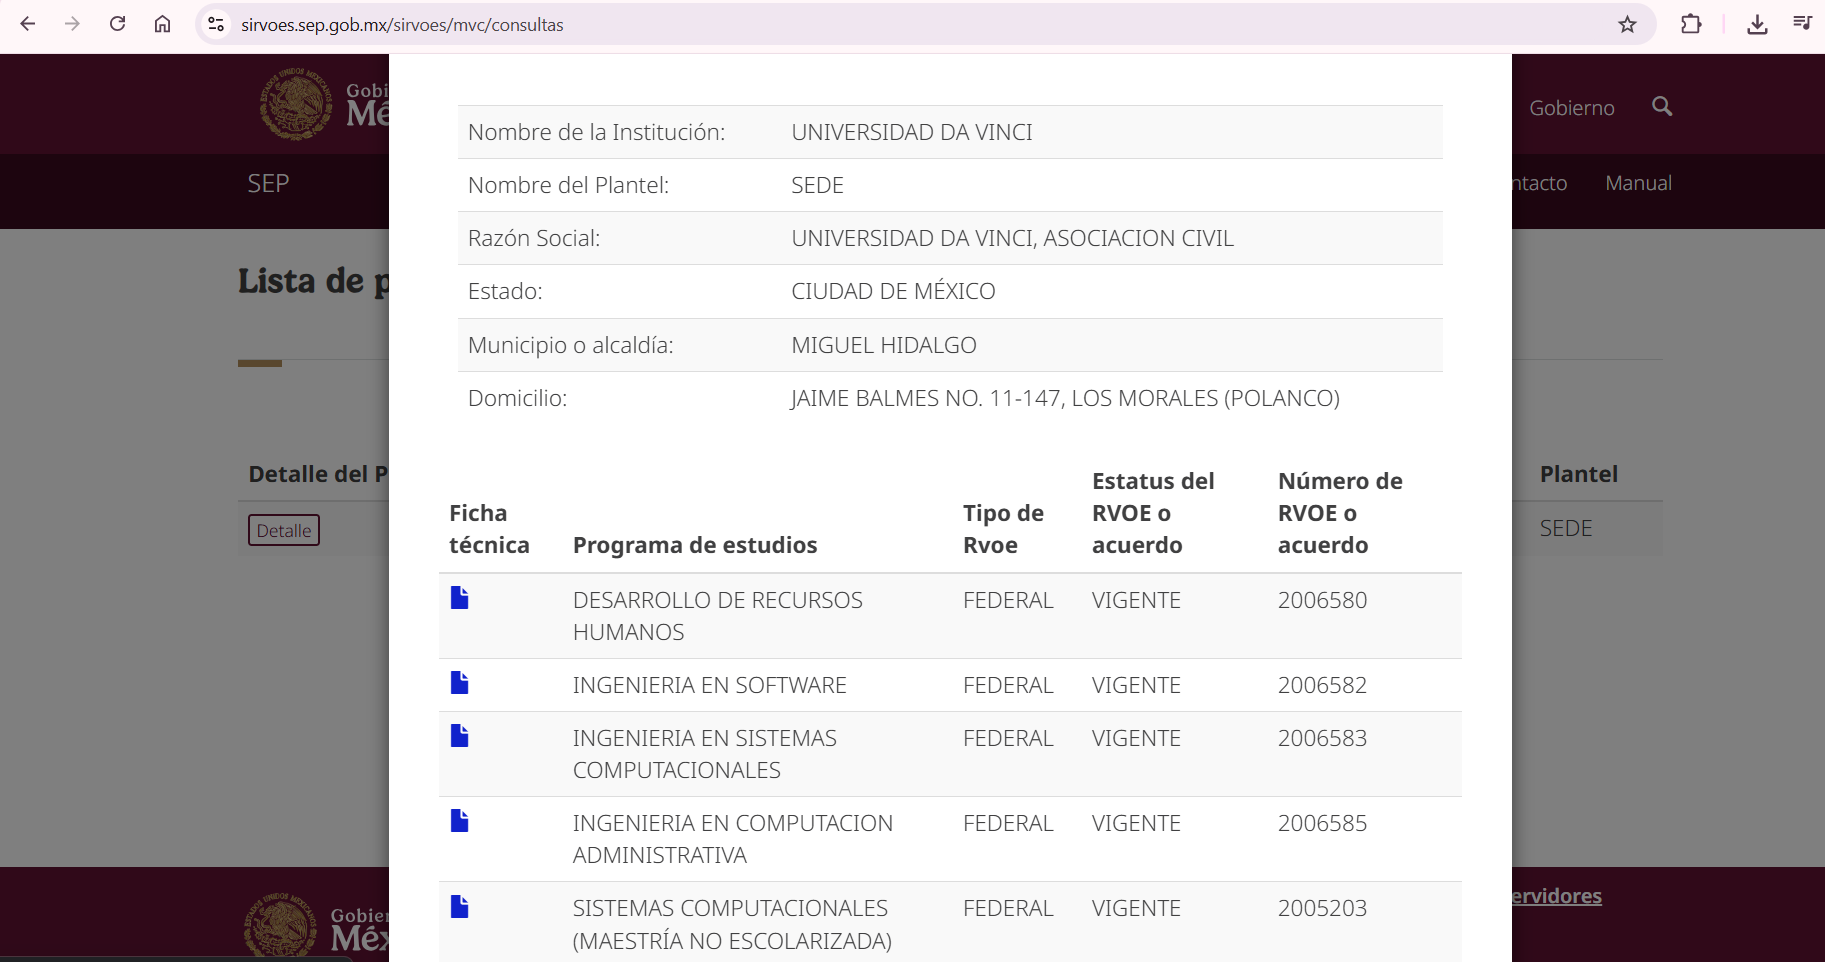Click the Ficha técnica column header
This screenshot has height=962, width=1825.
pos(489,529)
